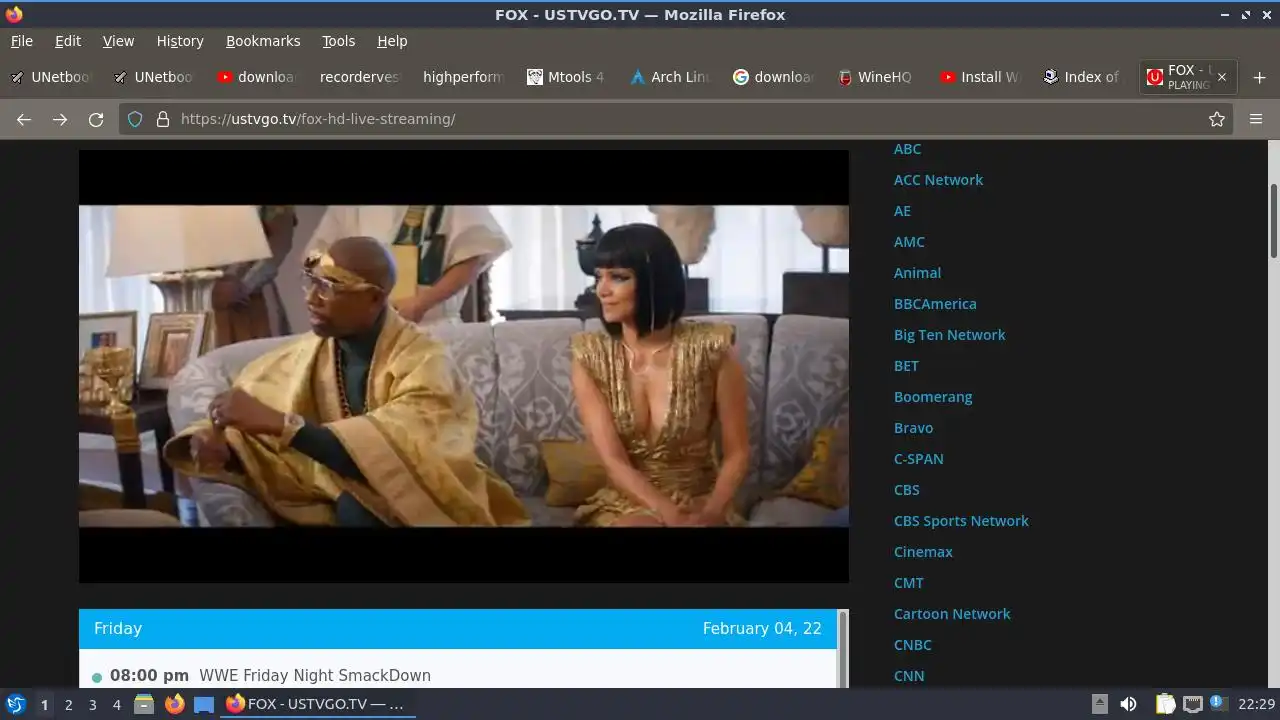
Task: Switch to the YouTube download tab
Action: [x=258, y=77]
